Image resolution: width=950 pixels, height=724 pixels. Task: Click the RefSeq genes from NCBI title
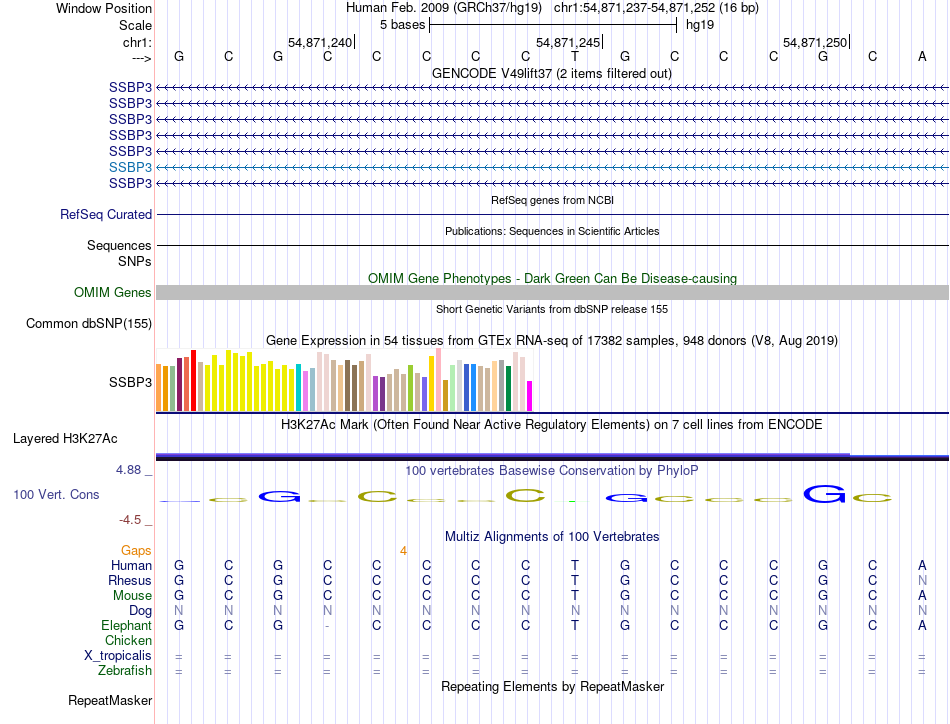click(552, 200)
